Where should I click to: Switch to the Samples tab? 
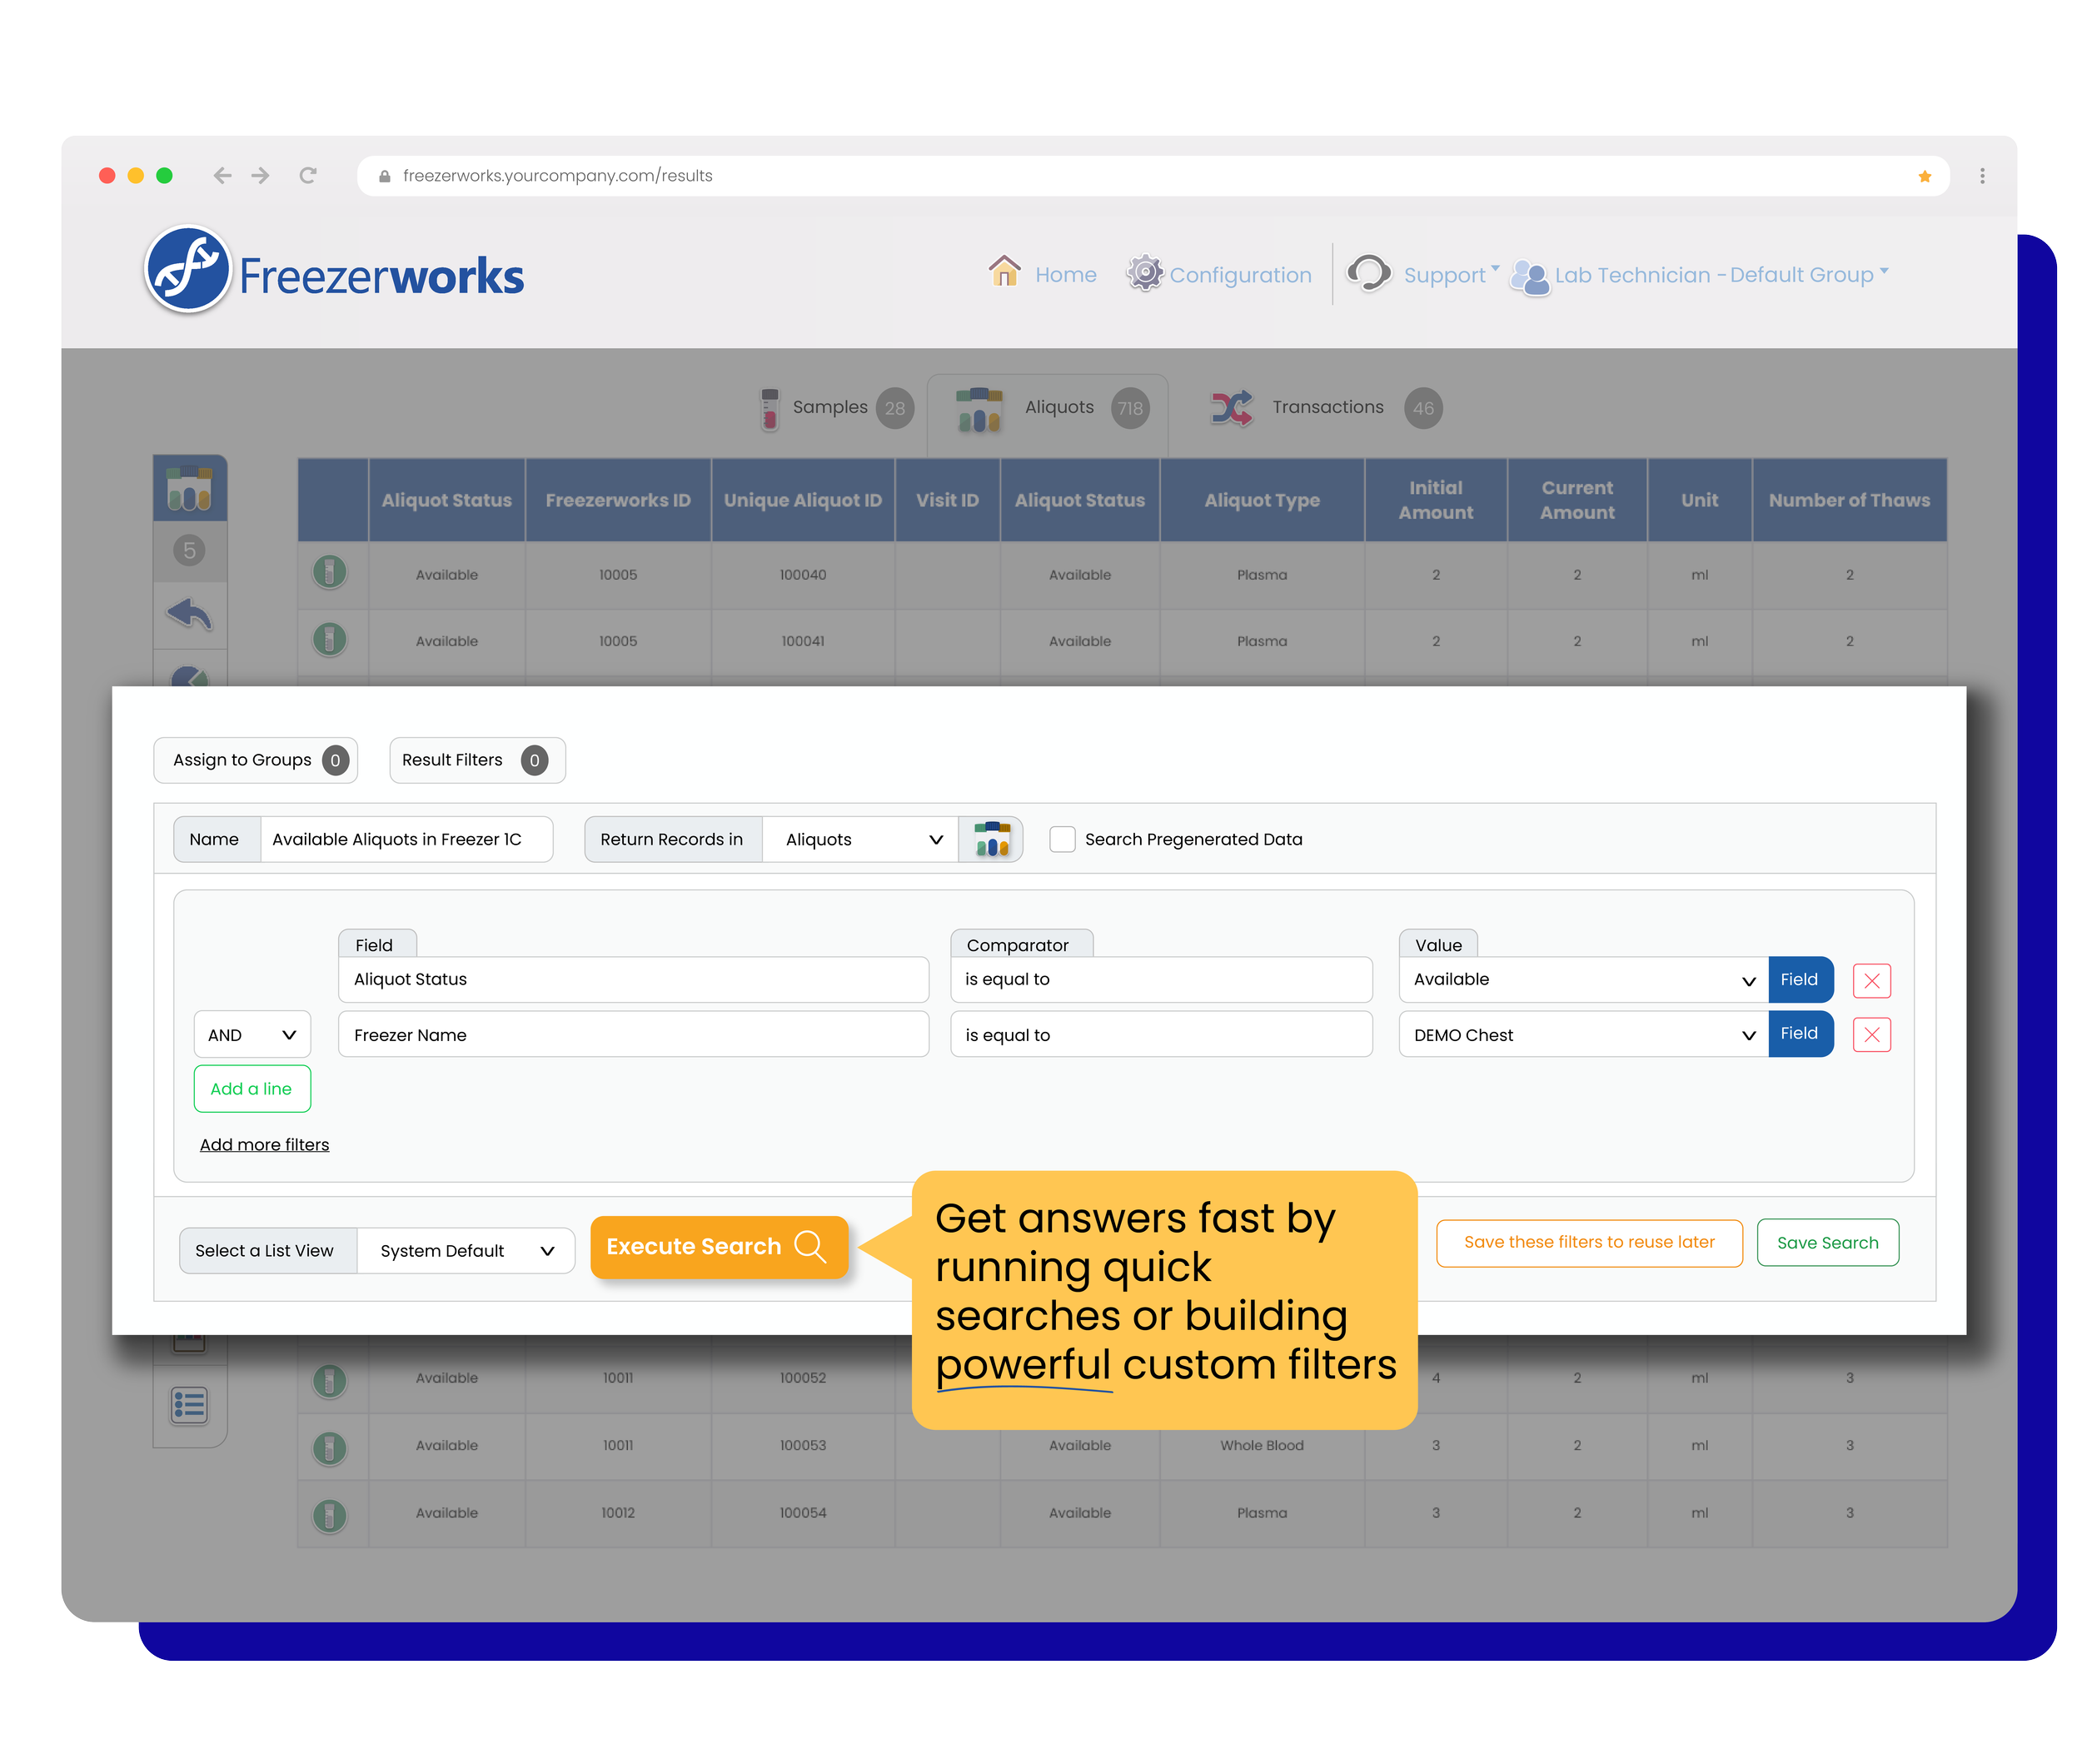[830, 407]
